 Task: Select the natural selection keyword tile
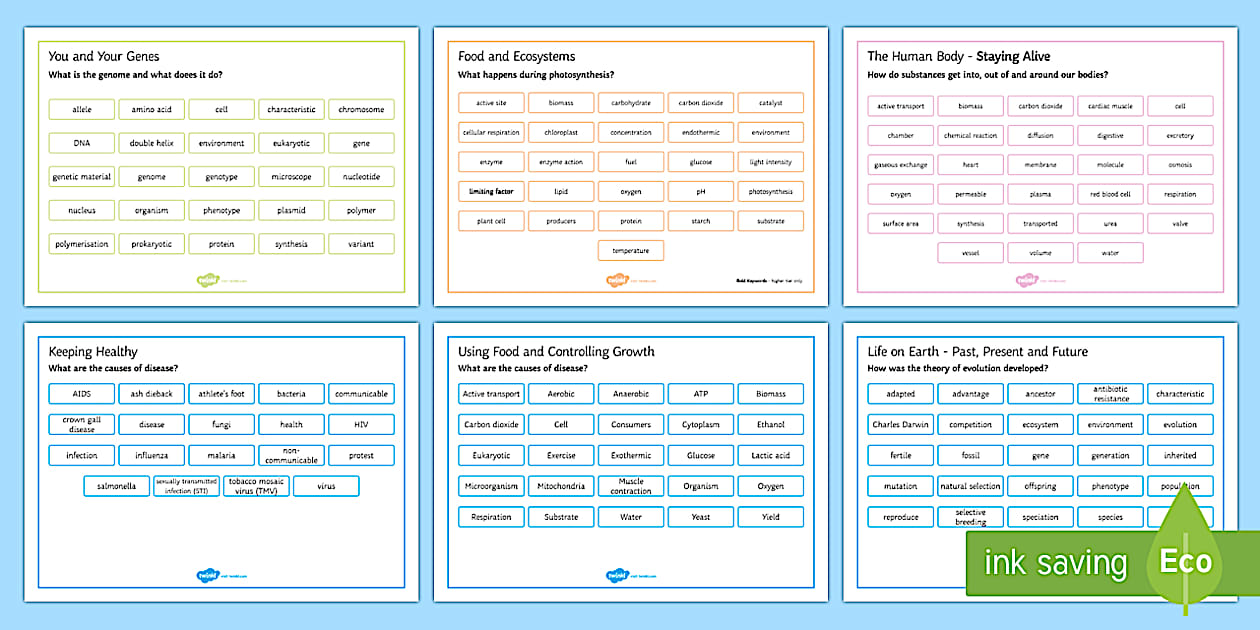[x=970, y=486]
